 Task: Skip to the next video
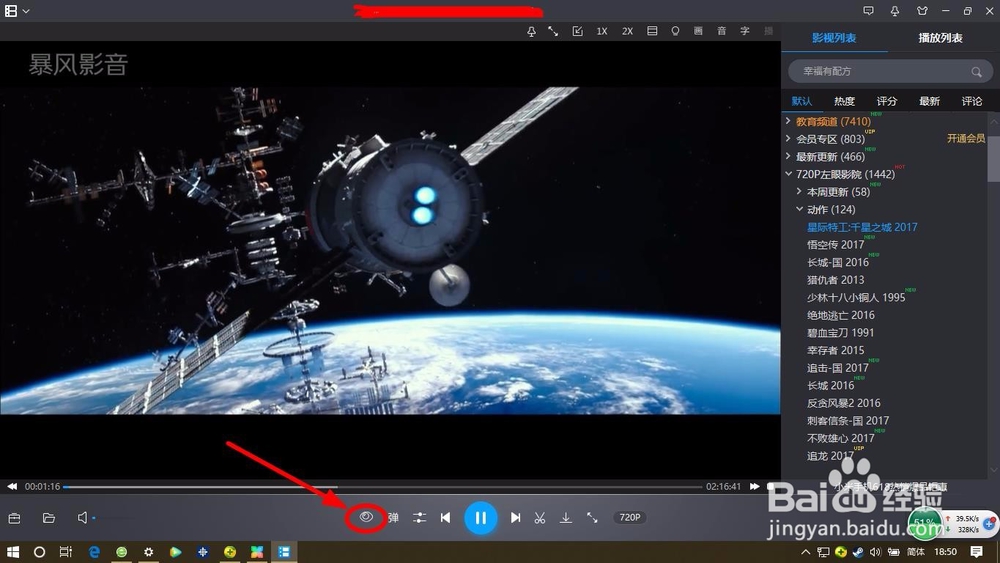tap(515, 518)
